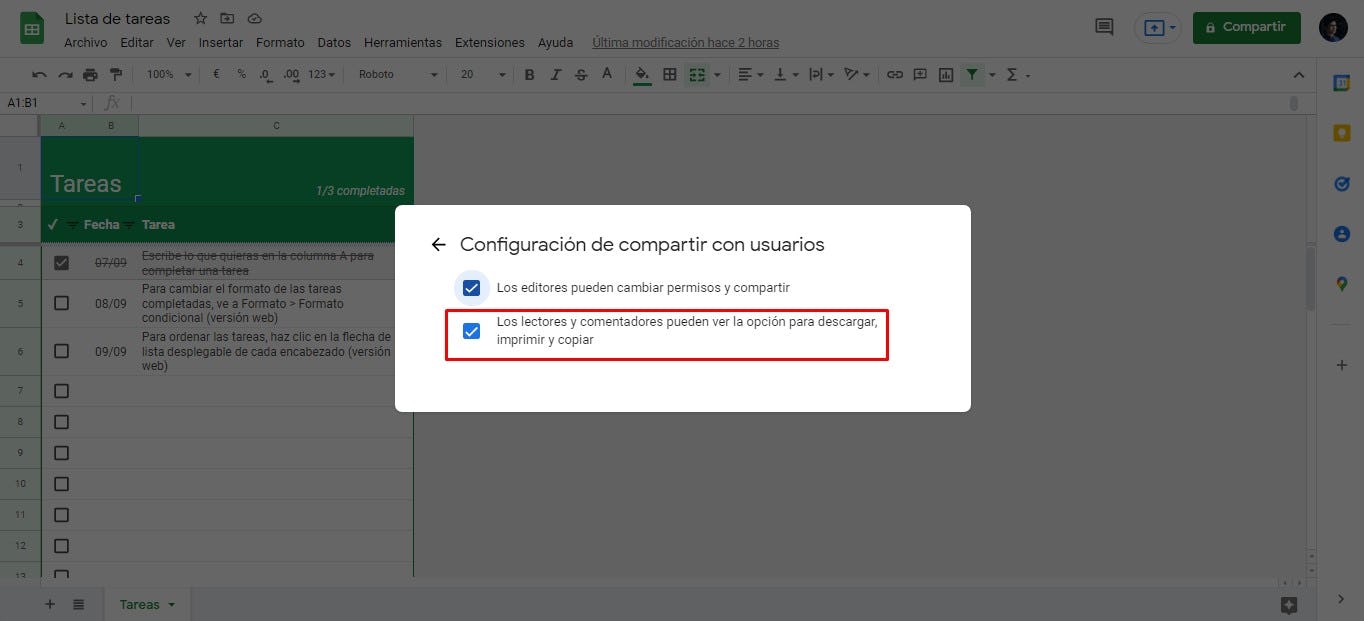This screenshot has width=1364, height=621.
Task: Click the borders toolbar icon
Action: [x=669, y=74]
